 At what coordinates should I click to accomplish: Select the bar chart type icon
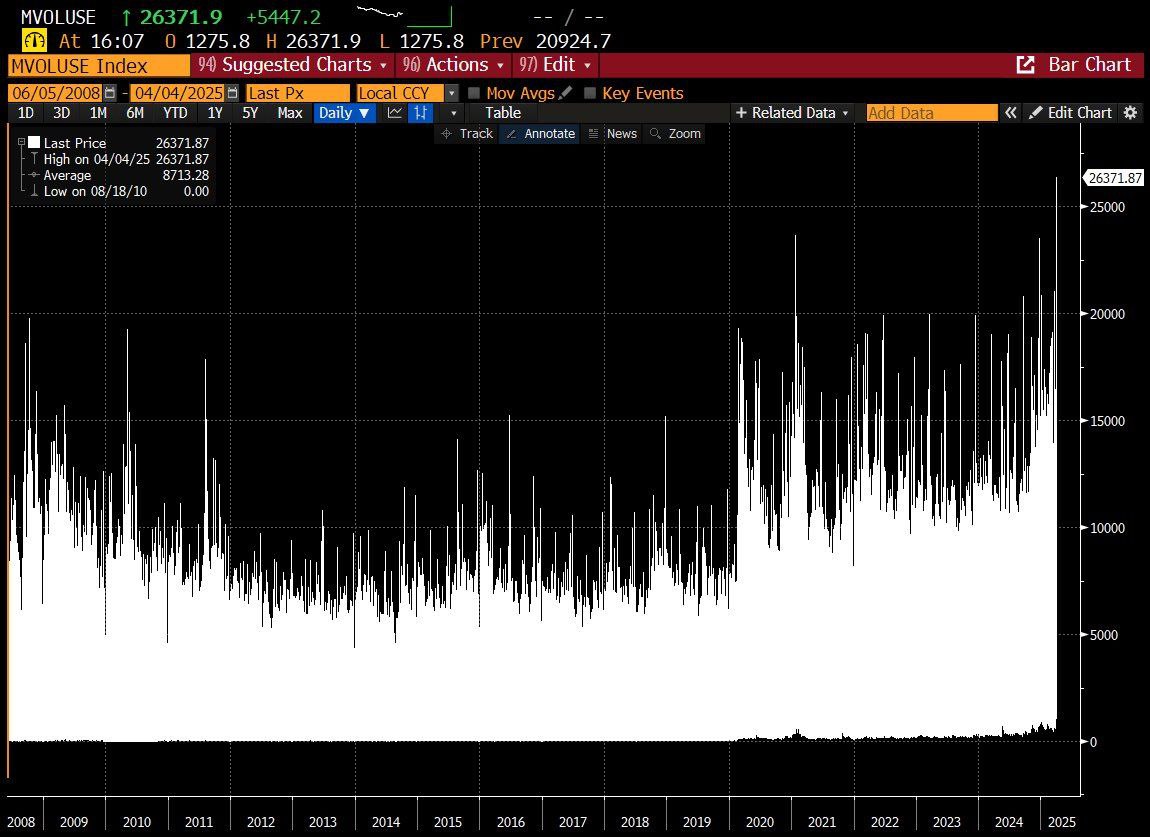click(422, 113)
